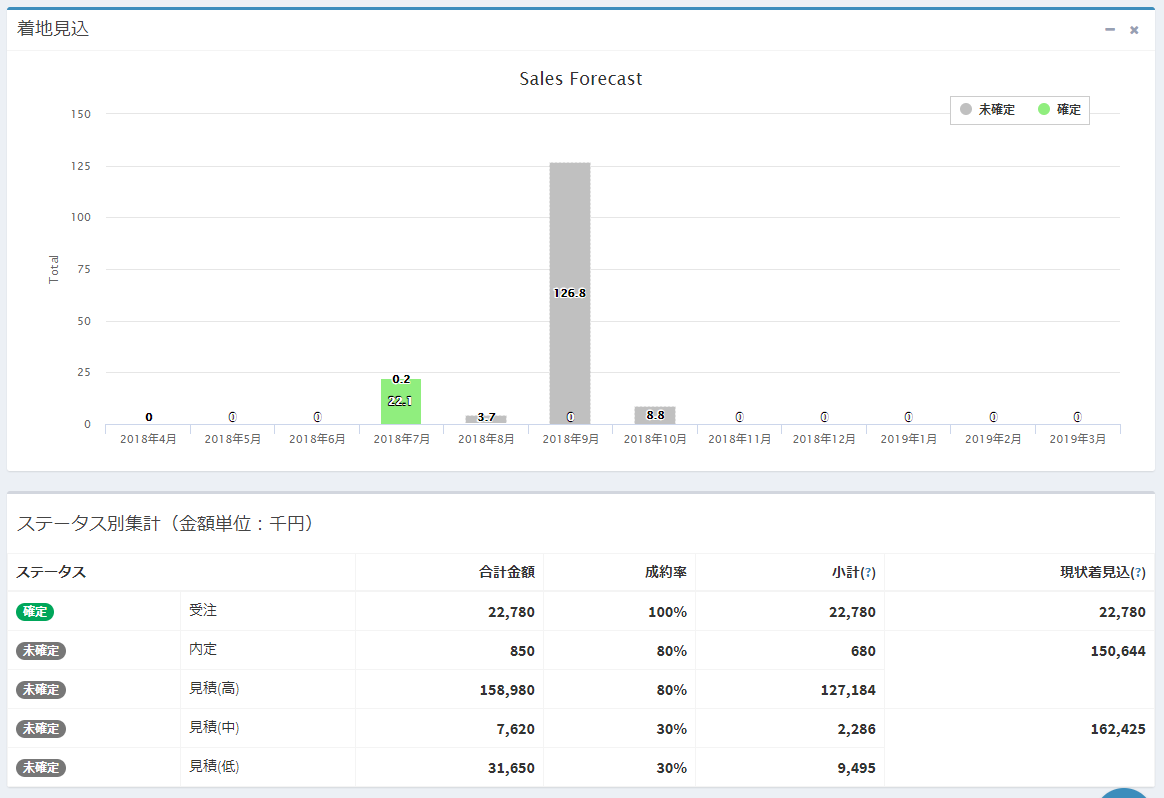Viewport: 1164px width, 798px height.
Task: Click the 75 value on the Y axis
Action: 84,269
